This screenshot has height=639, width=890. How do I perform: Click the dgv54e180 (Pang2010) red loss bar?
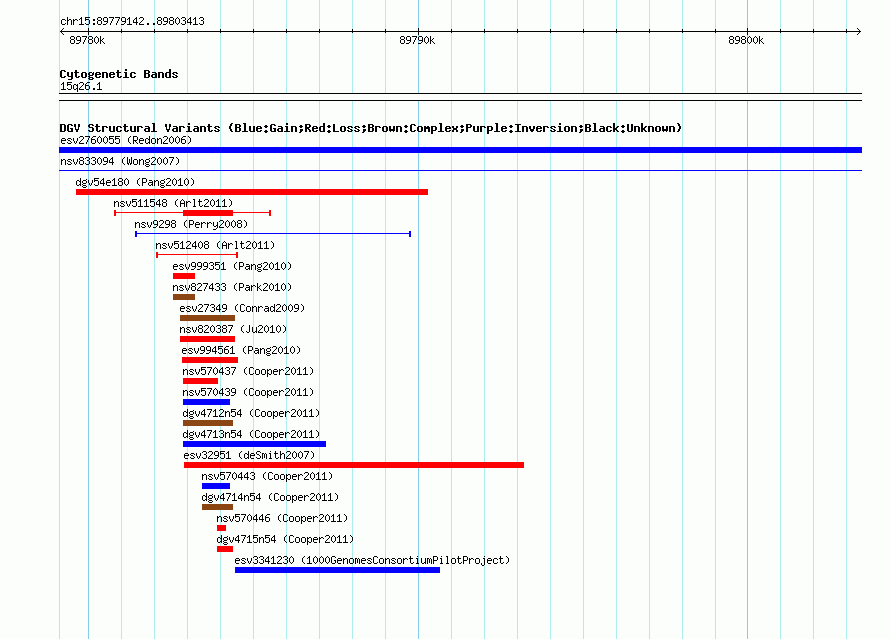point(252,192)
